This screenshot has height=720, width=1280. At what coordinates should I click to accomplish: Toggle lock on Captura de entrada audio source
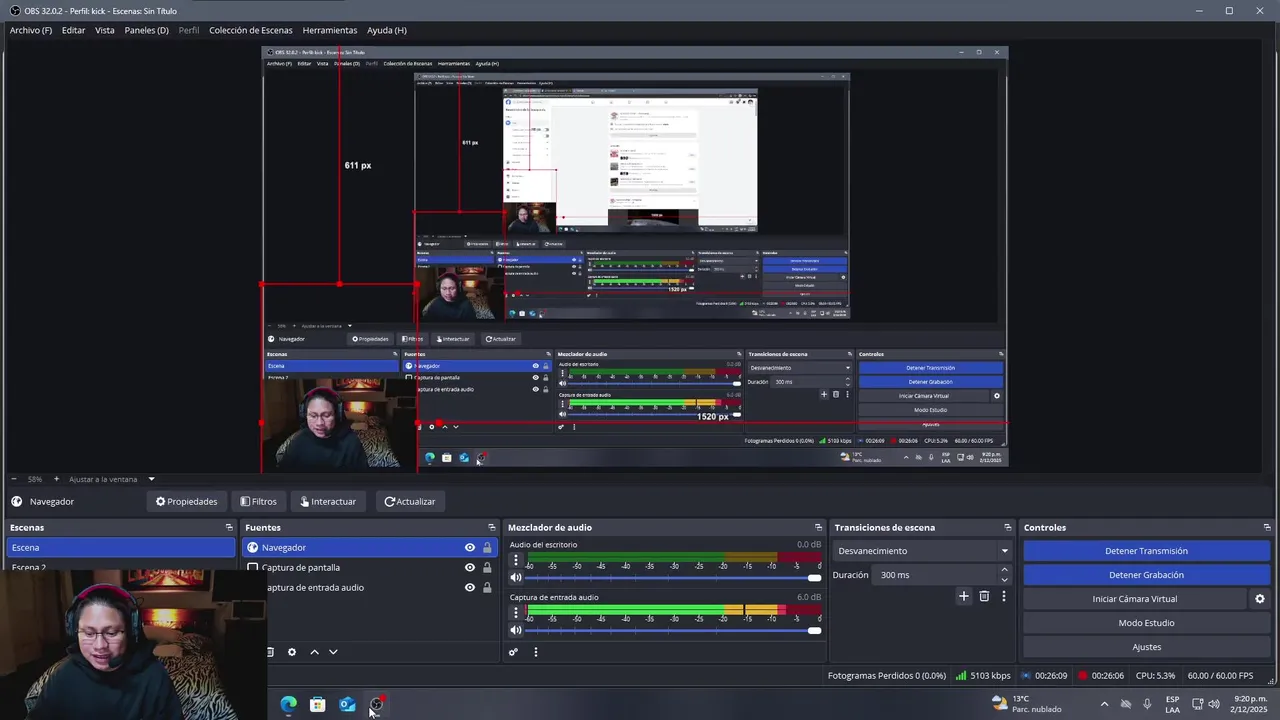tap(487, 587)
